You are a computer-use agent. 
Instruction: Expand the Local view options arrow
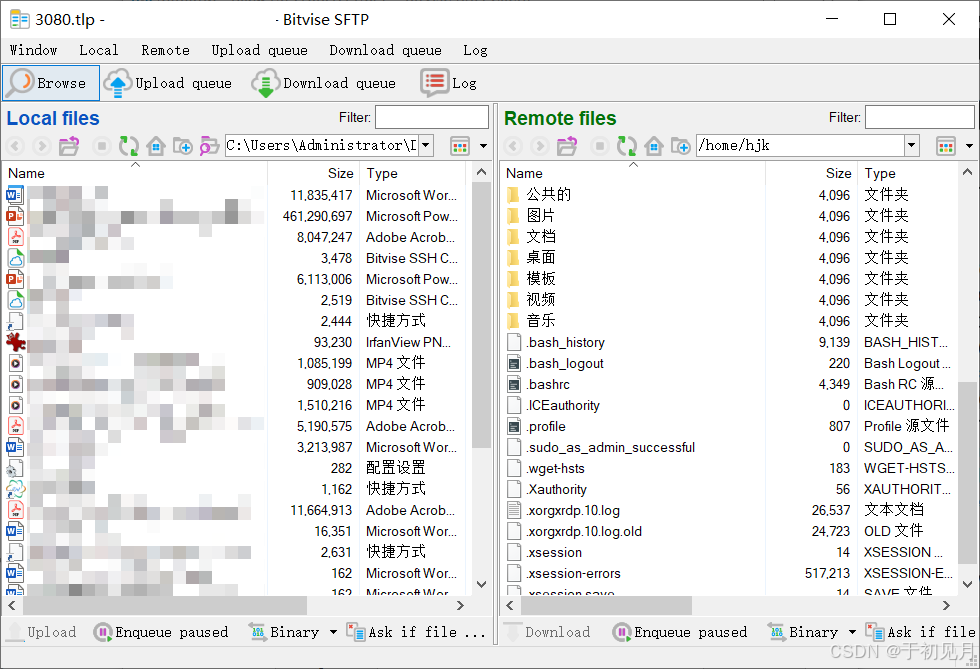pyautogui.click(x=483, y=146)
